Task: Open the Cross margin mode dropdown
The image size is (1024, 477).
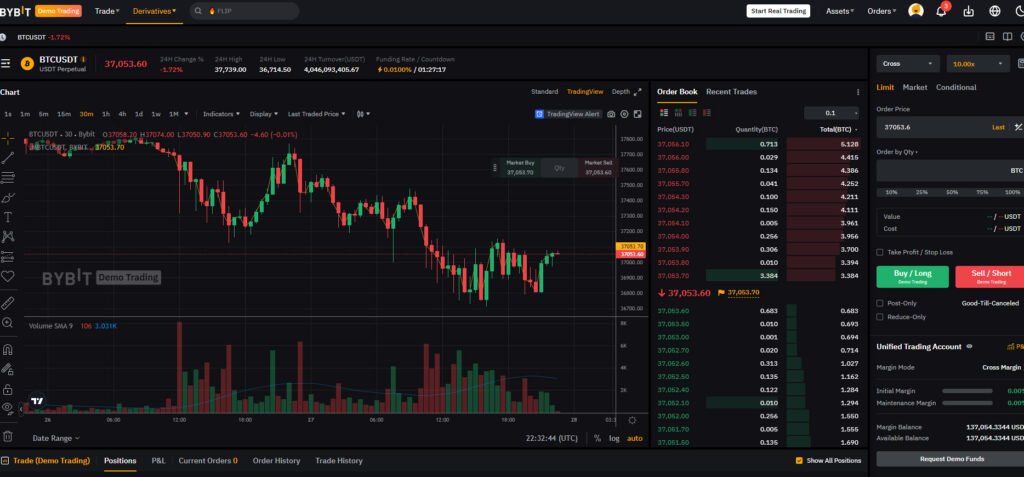Action: tap(908, 64)
